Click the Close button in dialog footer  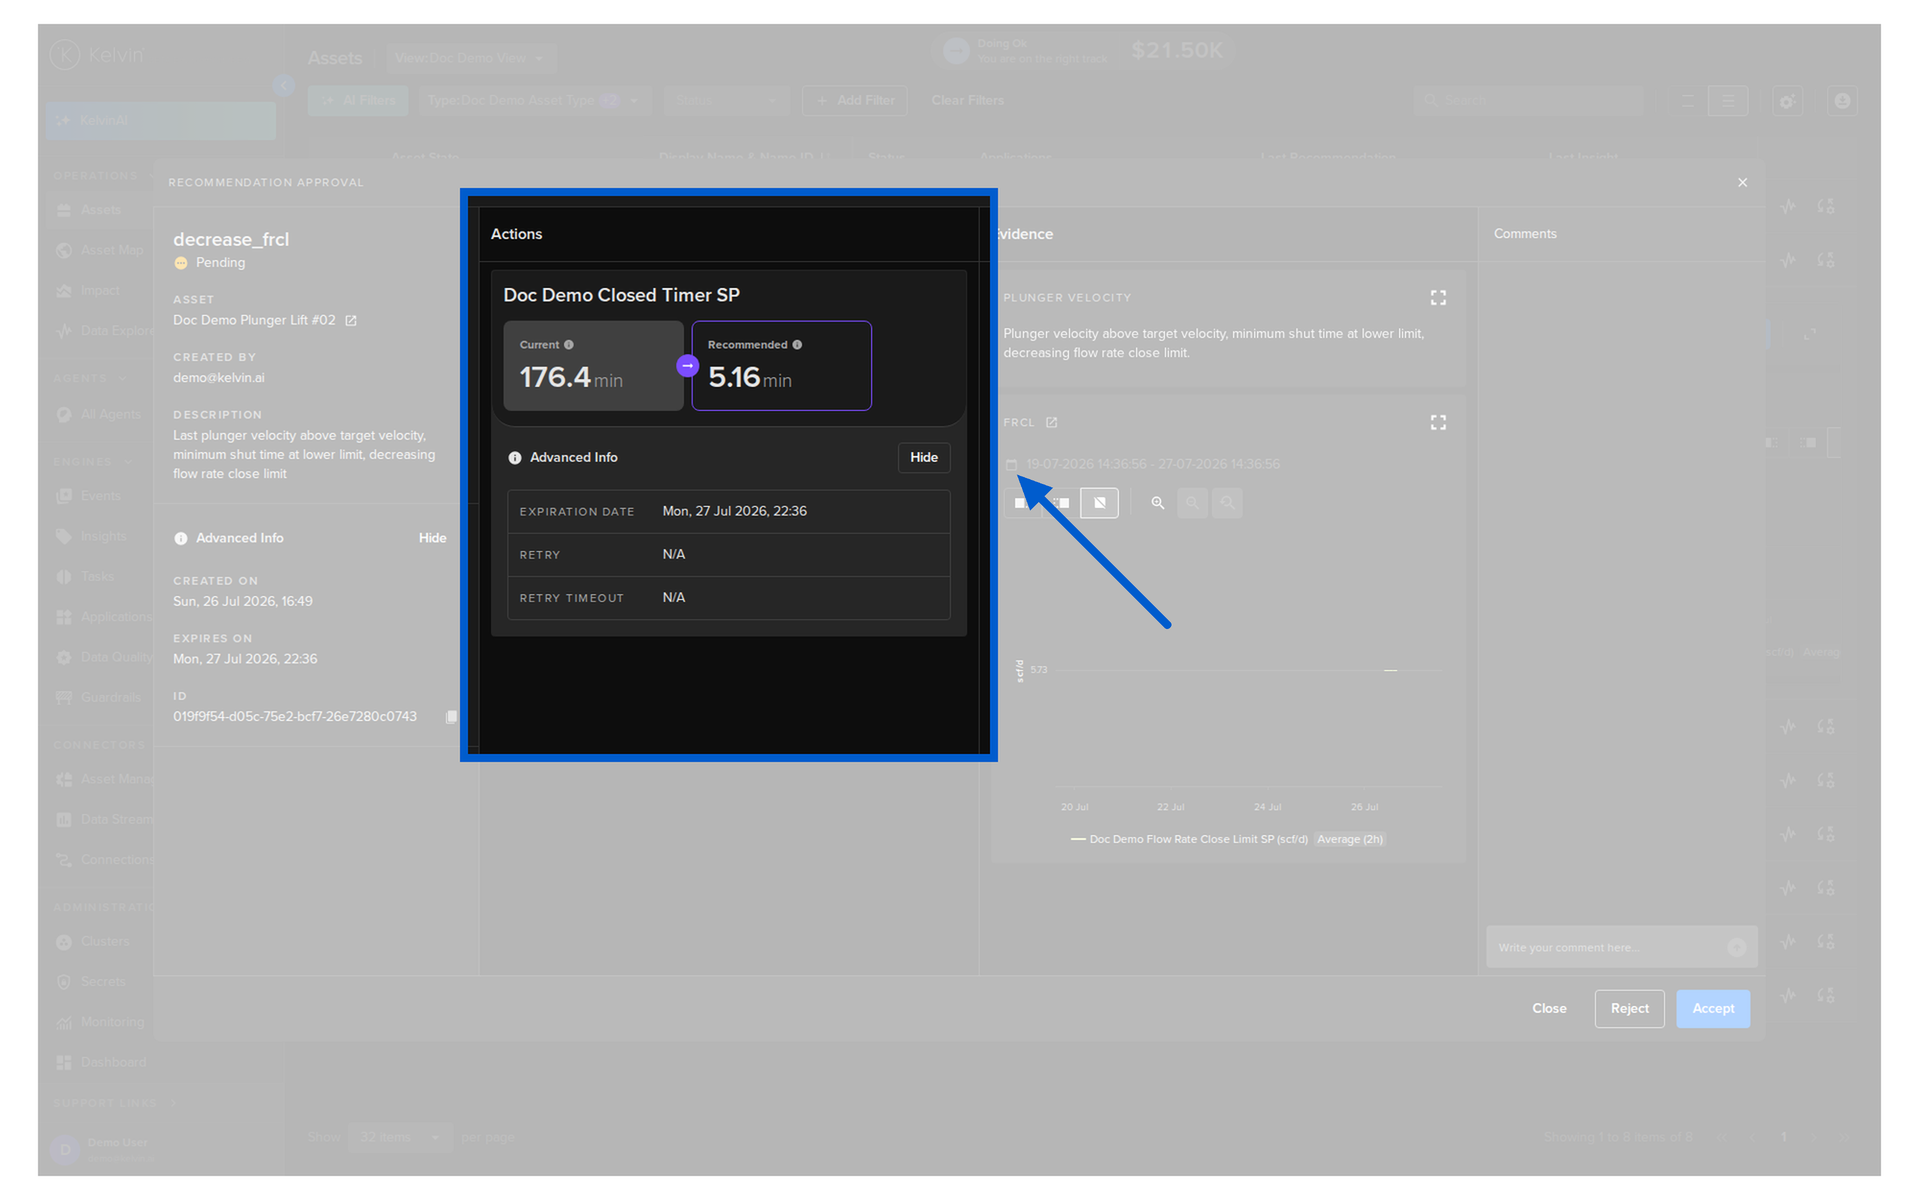1549,1009
